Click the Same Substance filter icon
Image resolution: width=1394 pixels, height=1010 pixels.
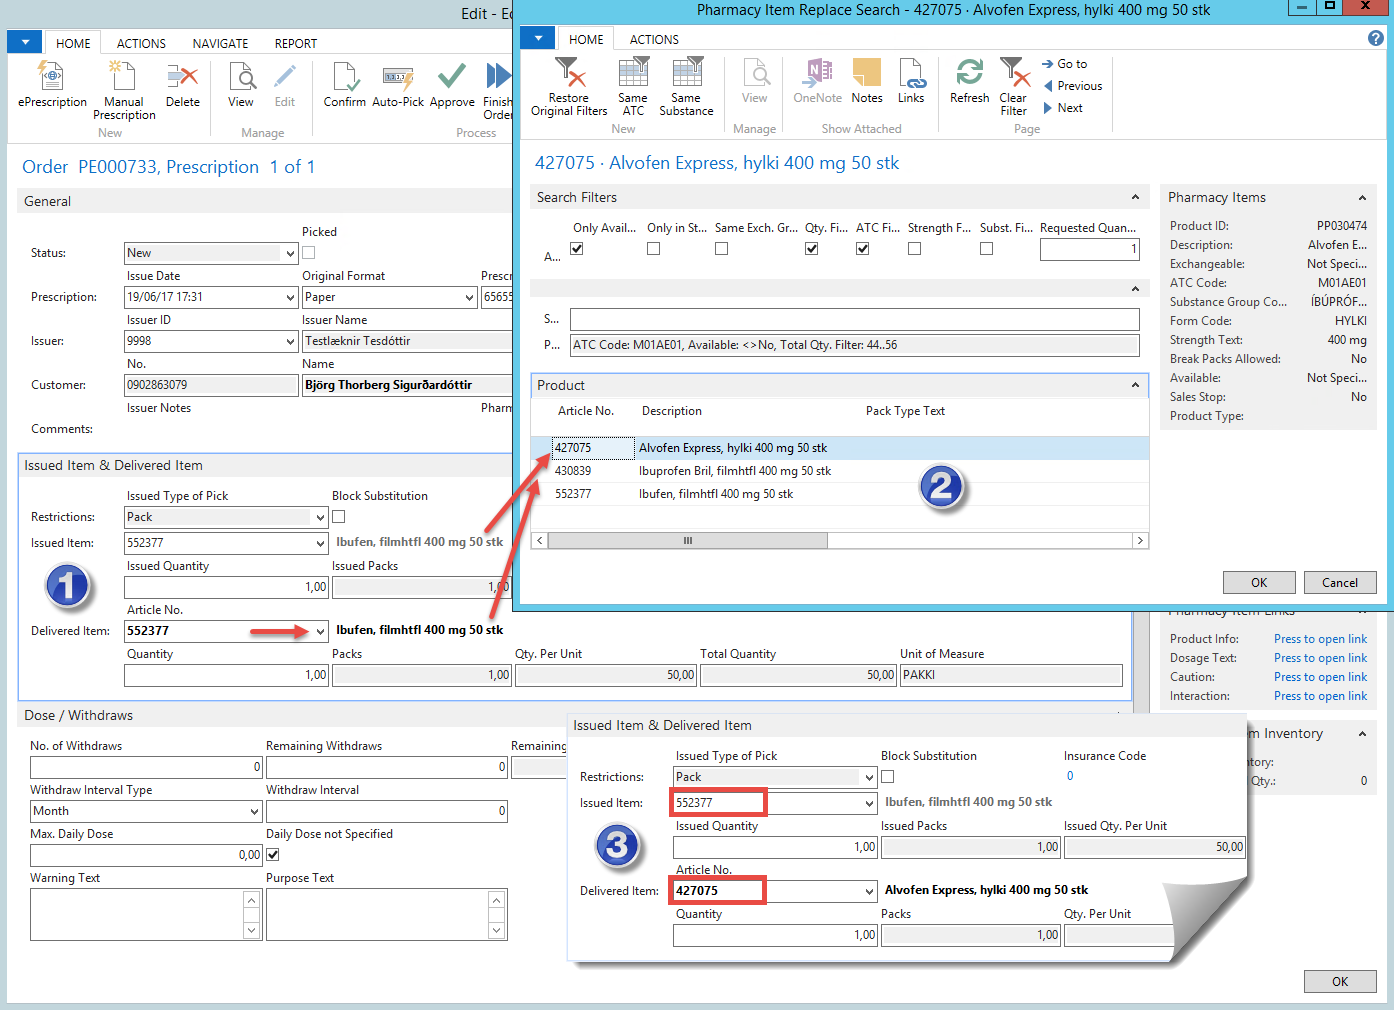[x=686, y=74]
